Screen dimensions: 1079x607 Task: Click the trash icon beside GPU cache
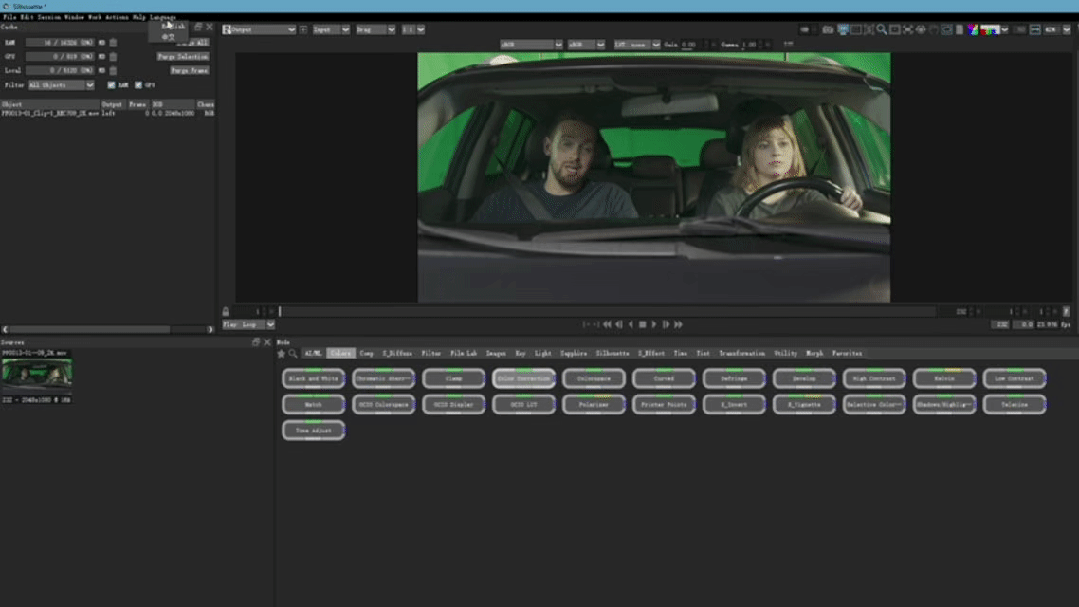113,56
